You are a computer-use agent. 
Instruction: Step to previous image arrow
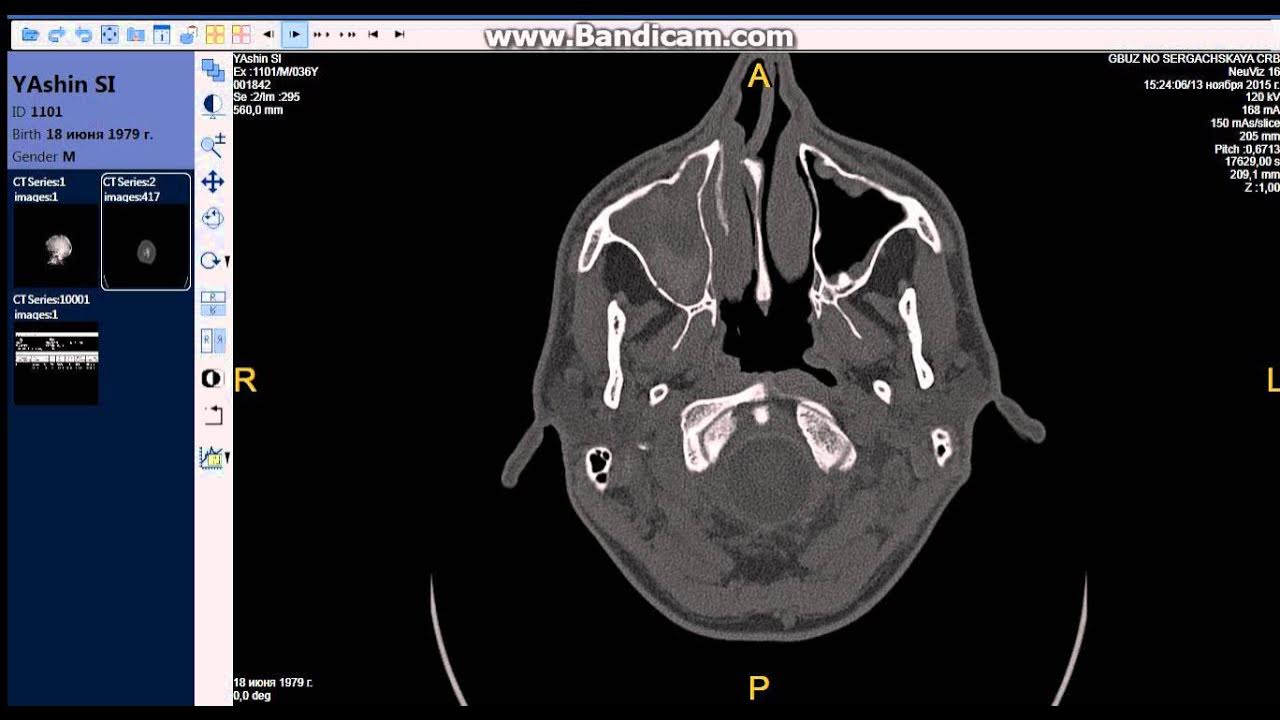pos(268,35)
